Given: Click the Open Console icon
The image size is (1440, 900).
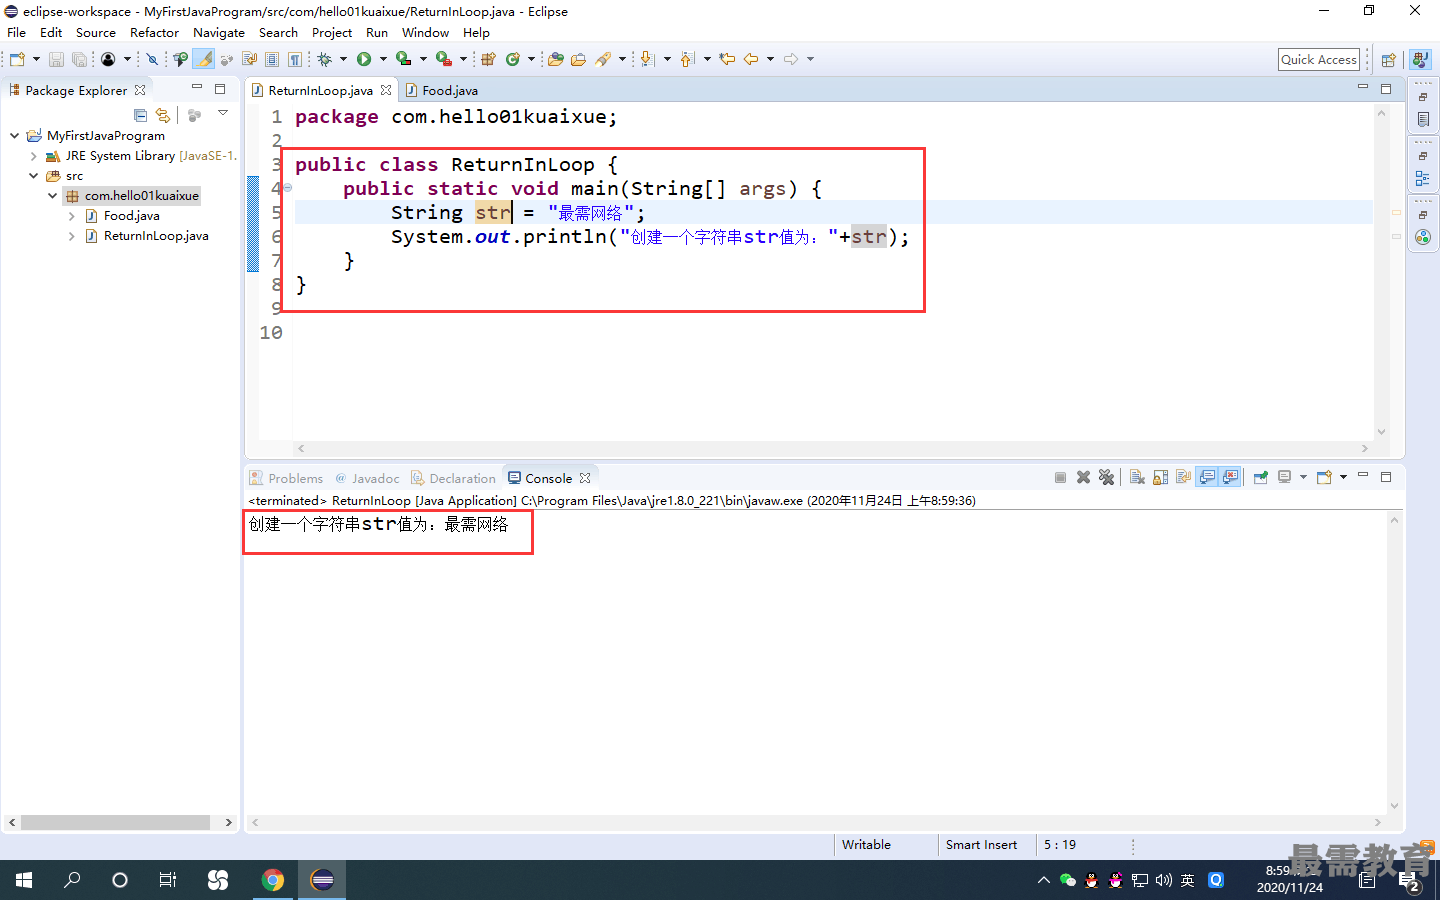Looking at the screenshot, I should pyautogui.click(x=1324, y=477).
